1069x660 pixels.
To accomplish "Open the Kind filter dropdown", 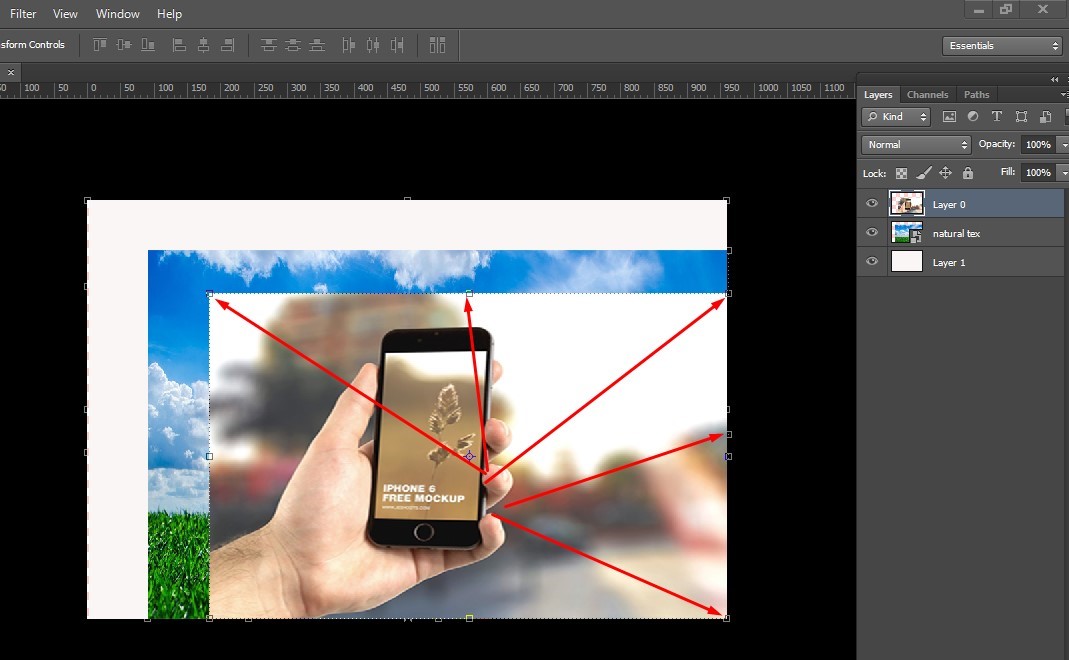I will point(896,117).
